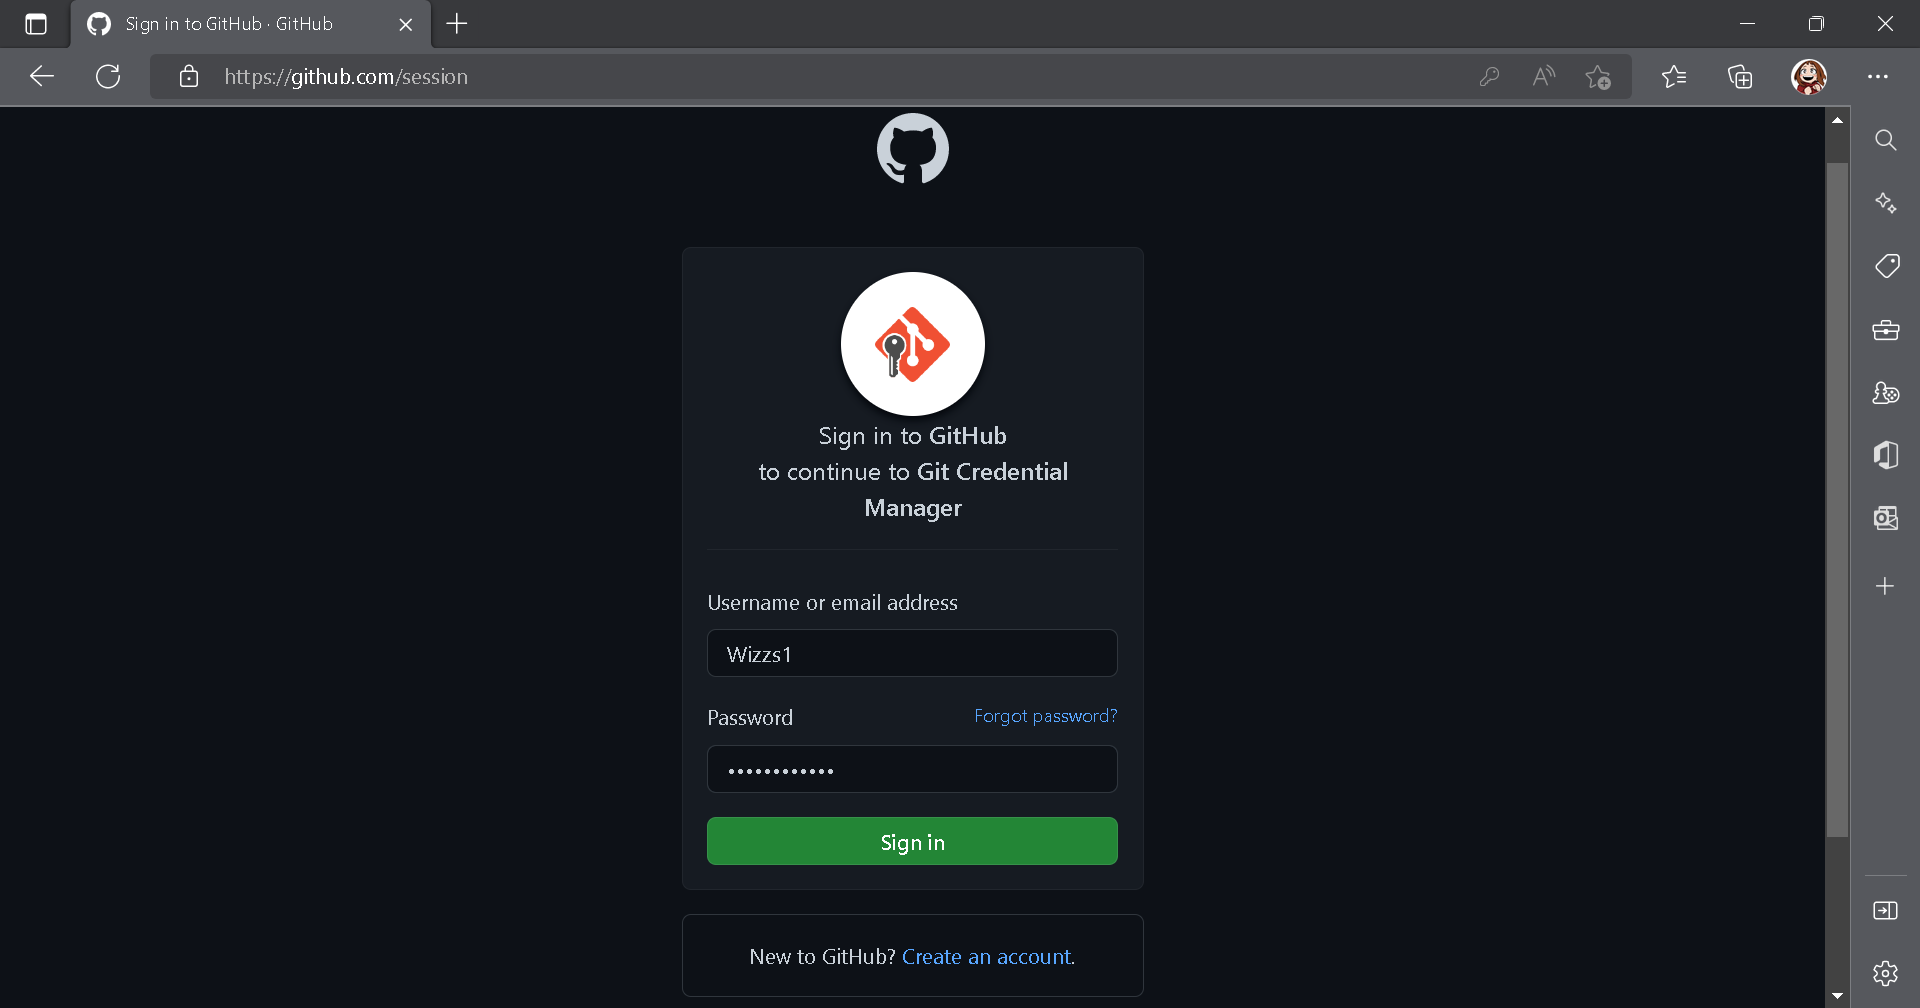Open sidebar settings gear
Viewport: 1920px width, 1008px height.
(1886, 972)
